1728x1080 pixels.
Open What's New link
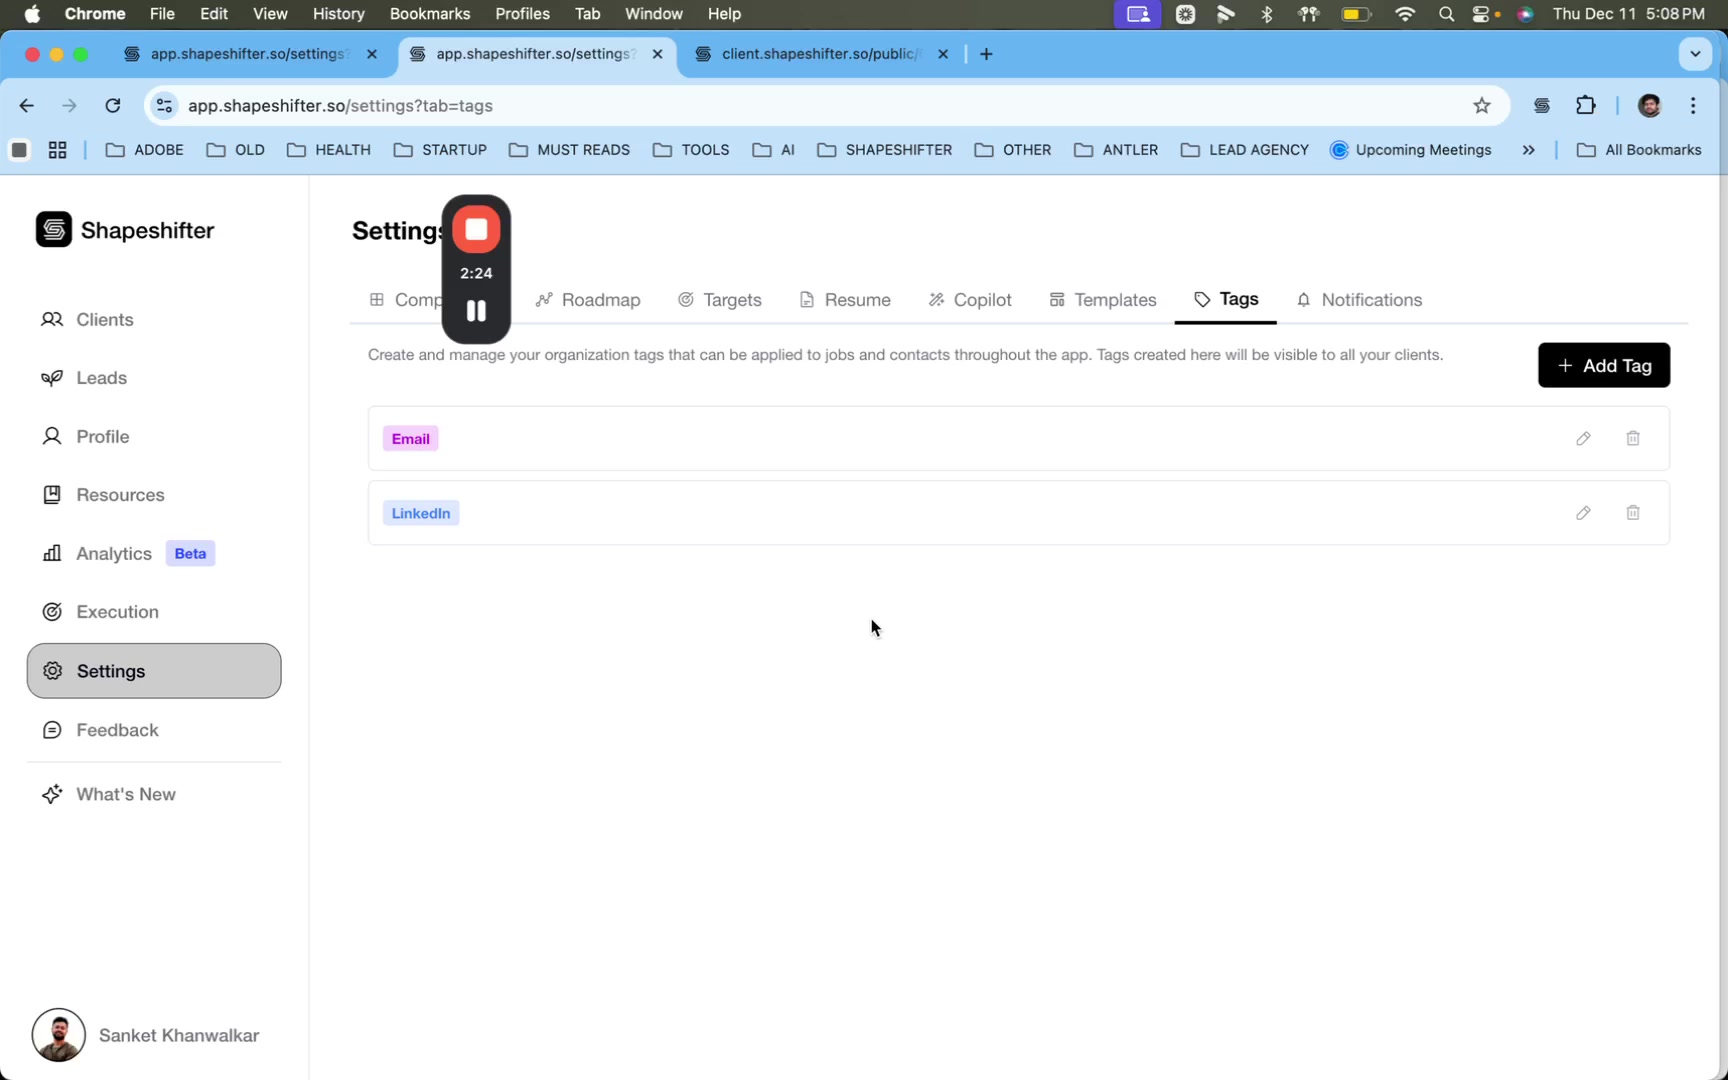click(124, 794)
